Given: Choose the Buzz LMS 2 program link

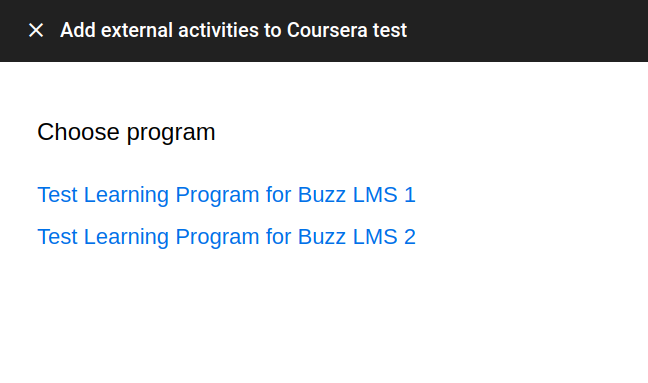Looking at the screenshot, I should tap(226, 237).
